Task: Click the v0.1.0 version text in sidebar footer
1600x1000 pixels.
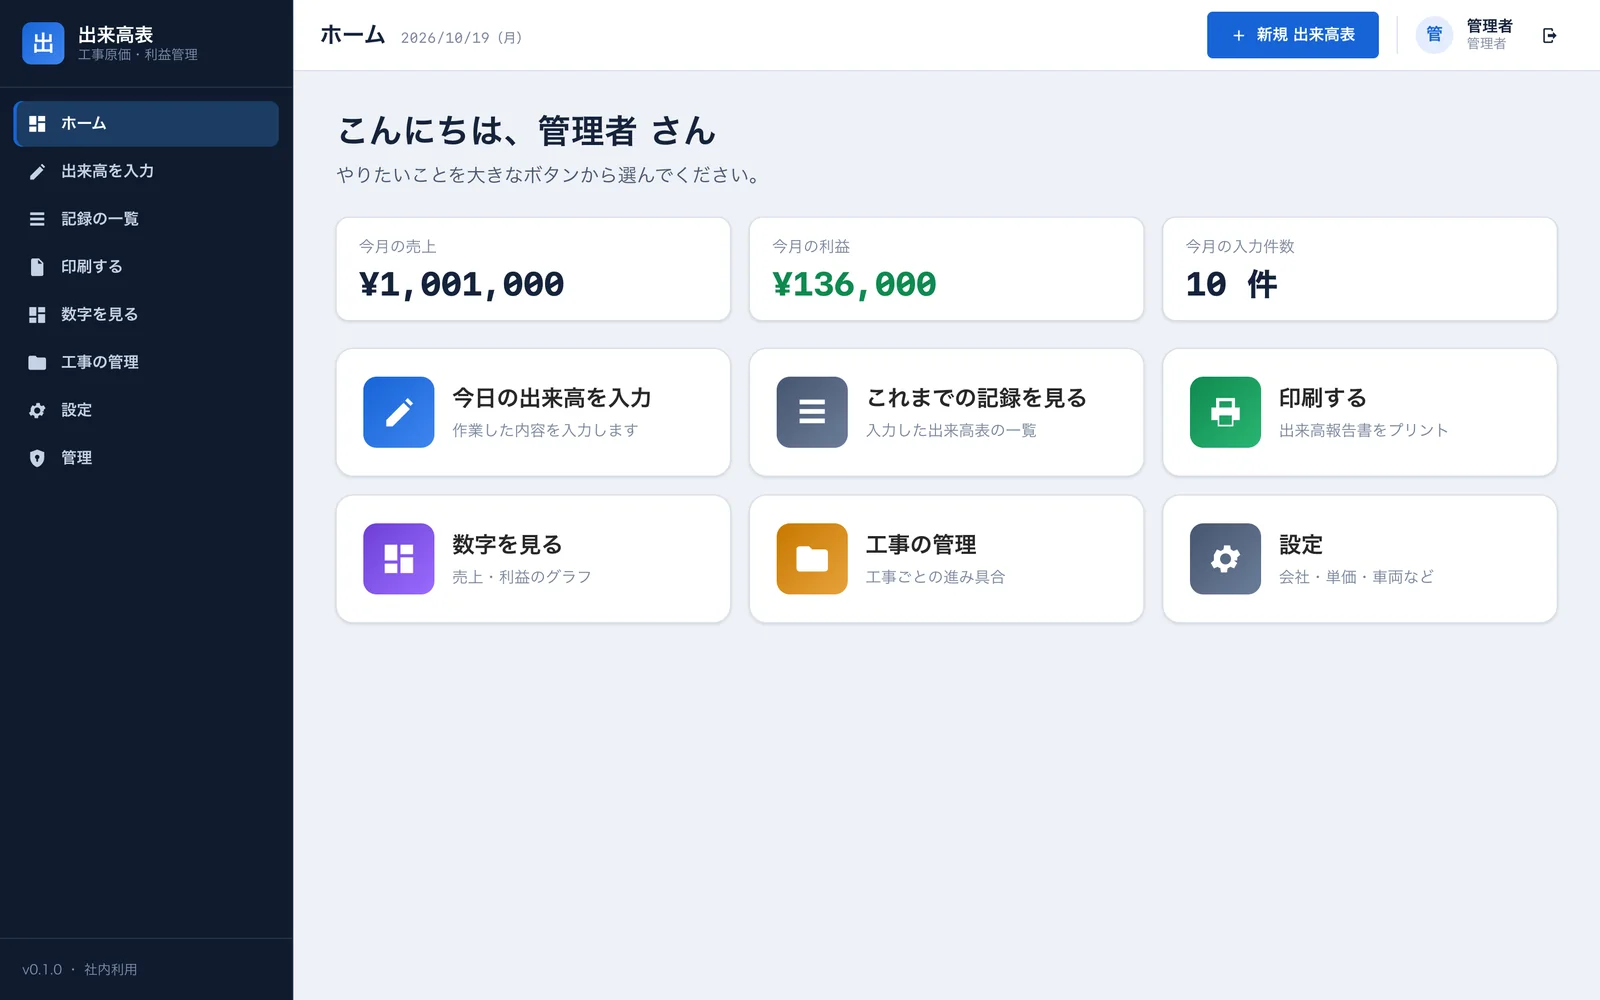Action: 42,970
